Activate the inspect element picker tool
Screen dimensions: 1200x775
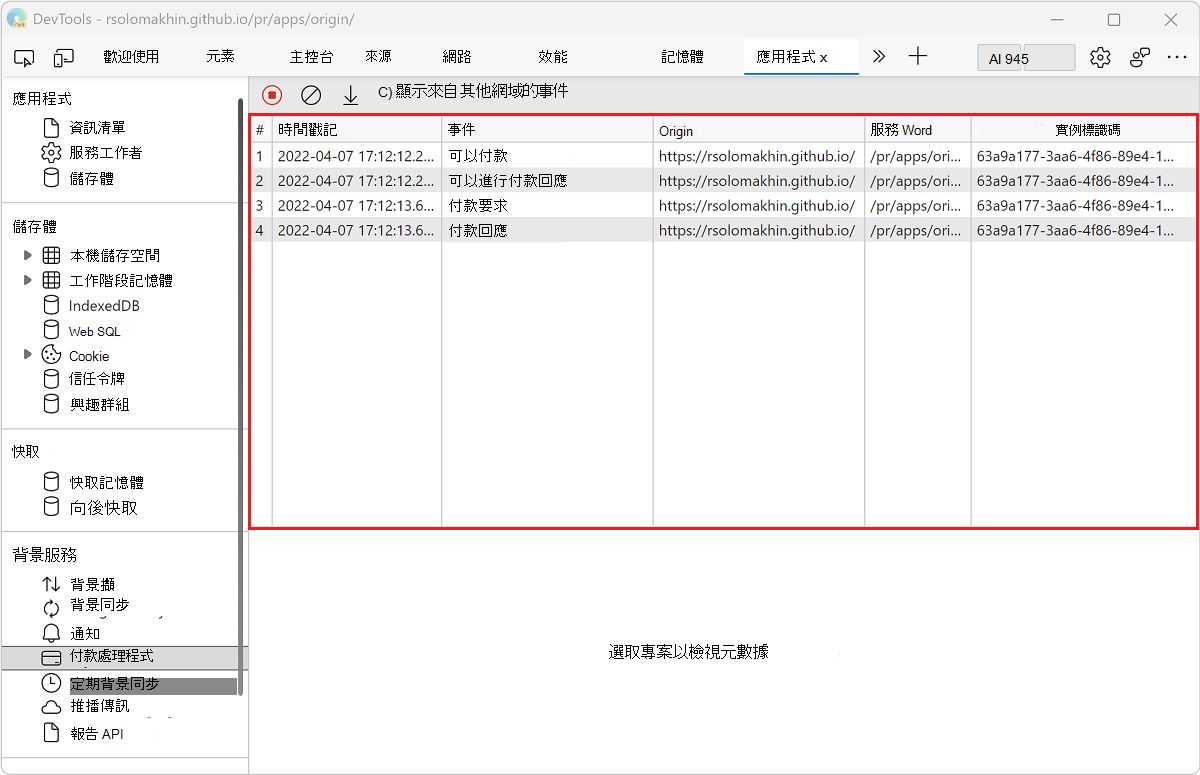pos(24,57)
